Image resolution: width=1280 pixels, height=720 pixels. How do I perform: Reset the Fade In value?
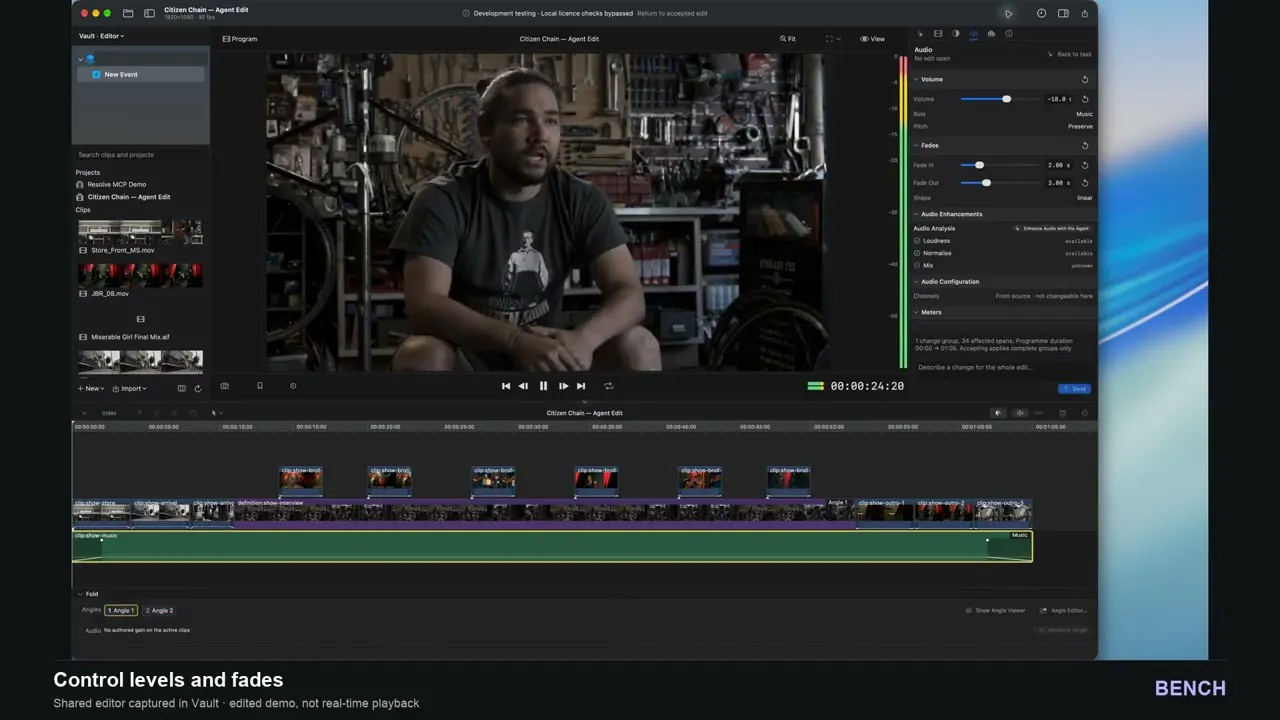1085,165
